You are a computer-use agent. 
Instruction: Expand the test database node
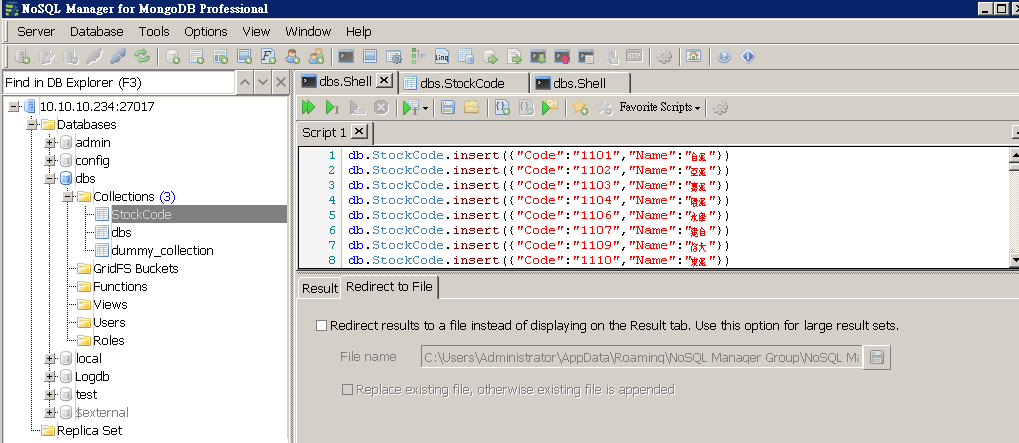[x=49, y=394]
